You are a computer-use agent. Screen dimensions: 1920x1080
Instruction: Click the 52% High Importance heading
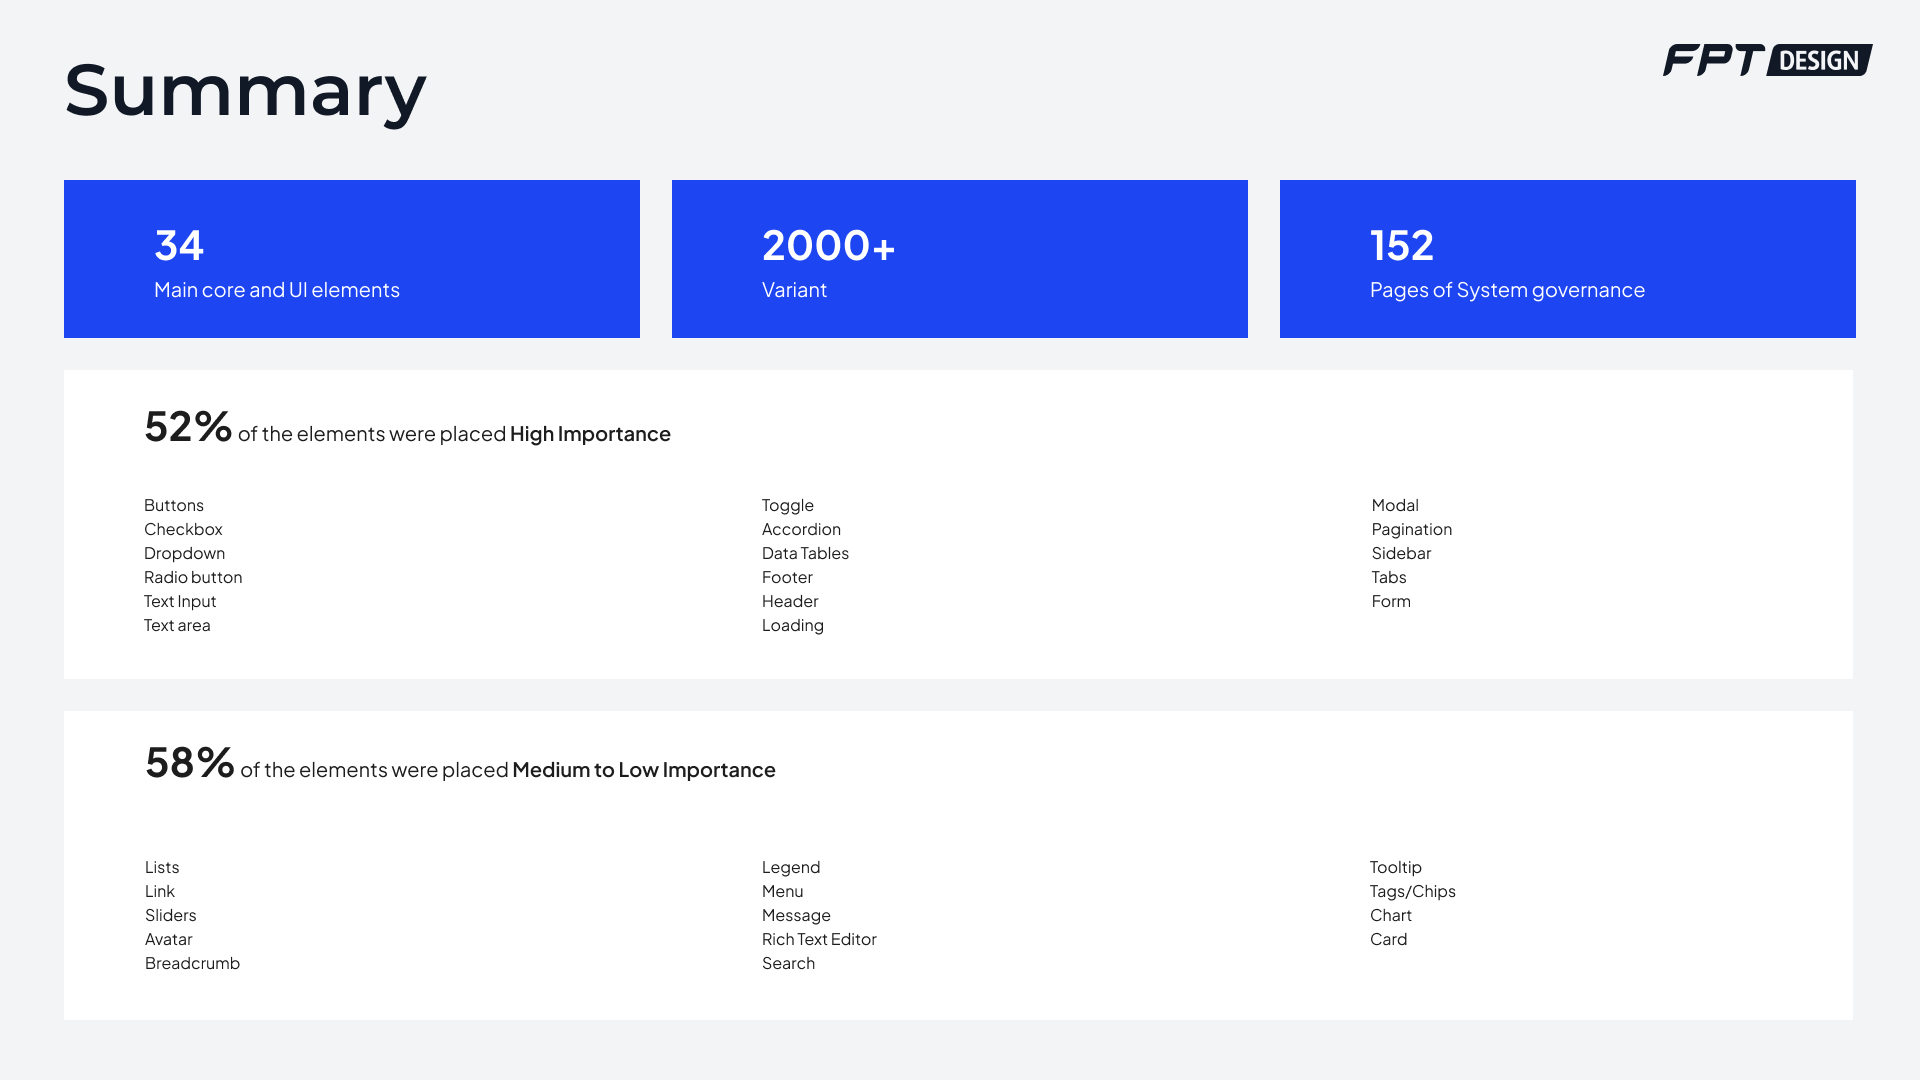(407, 429)
